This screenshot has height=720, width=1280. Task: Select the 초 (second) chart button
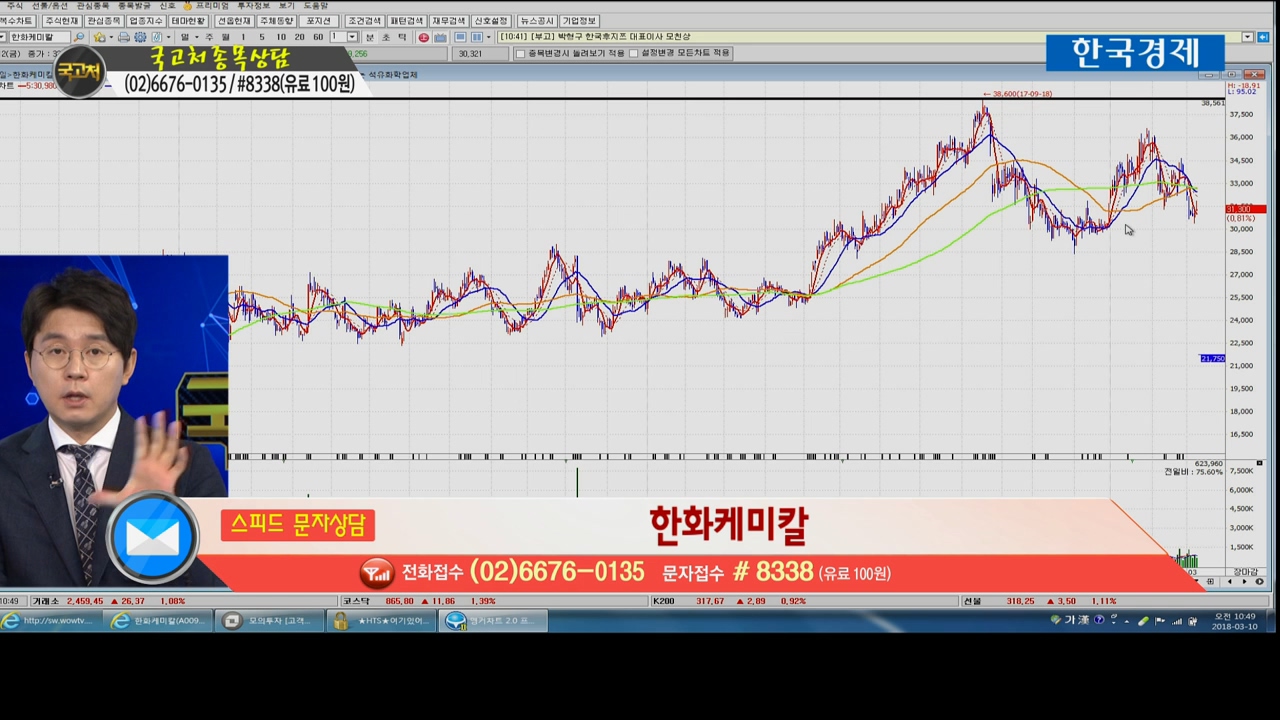point(386,37)
